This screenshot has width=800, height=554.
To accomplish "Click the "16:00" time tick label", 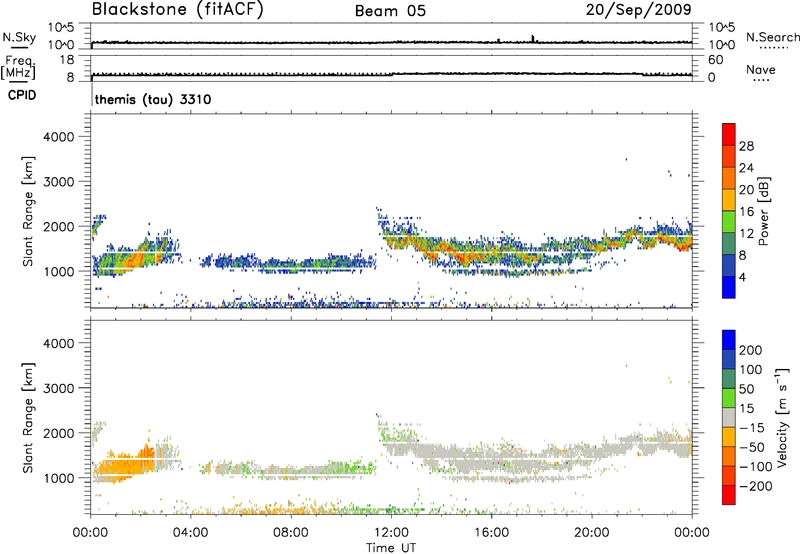I will pos(491,533).
